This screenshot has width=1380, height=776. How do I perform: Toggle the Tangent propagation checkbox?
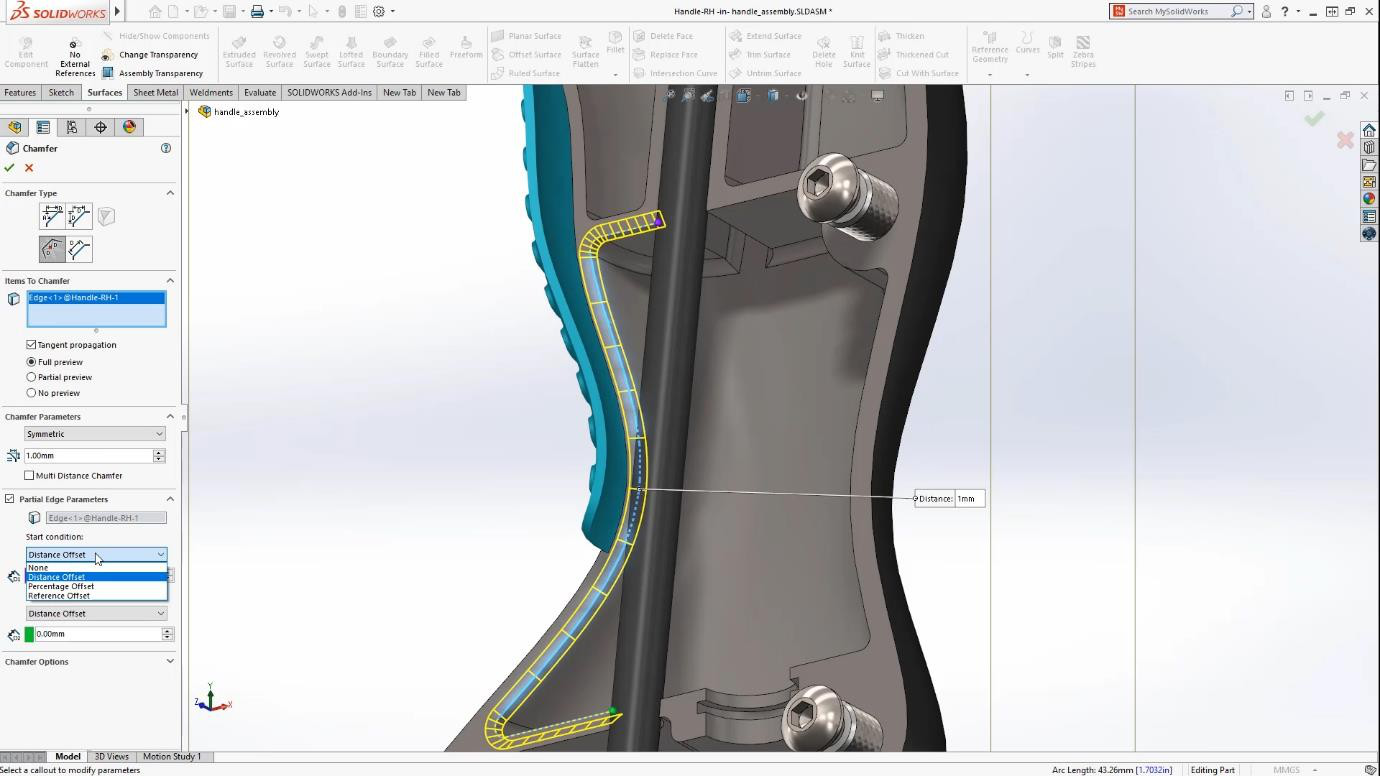coord(31,344)
